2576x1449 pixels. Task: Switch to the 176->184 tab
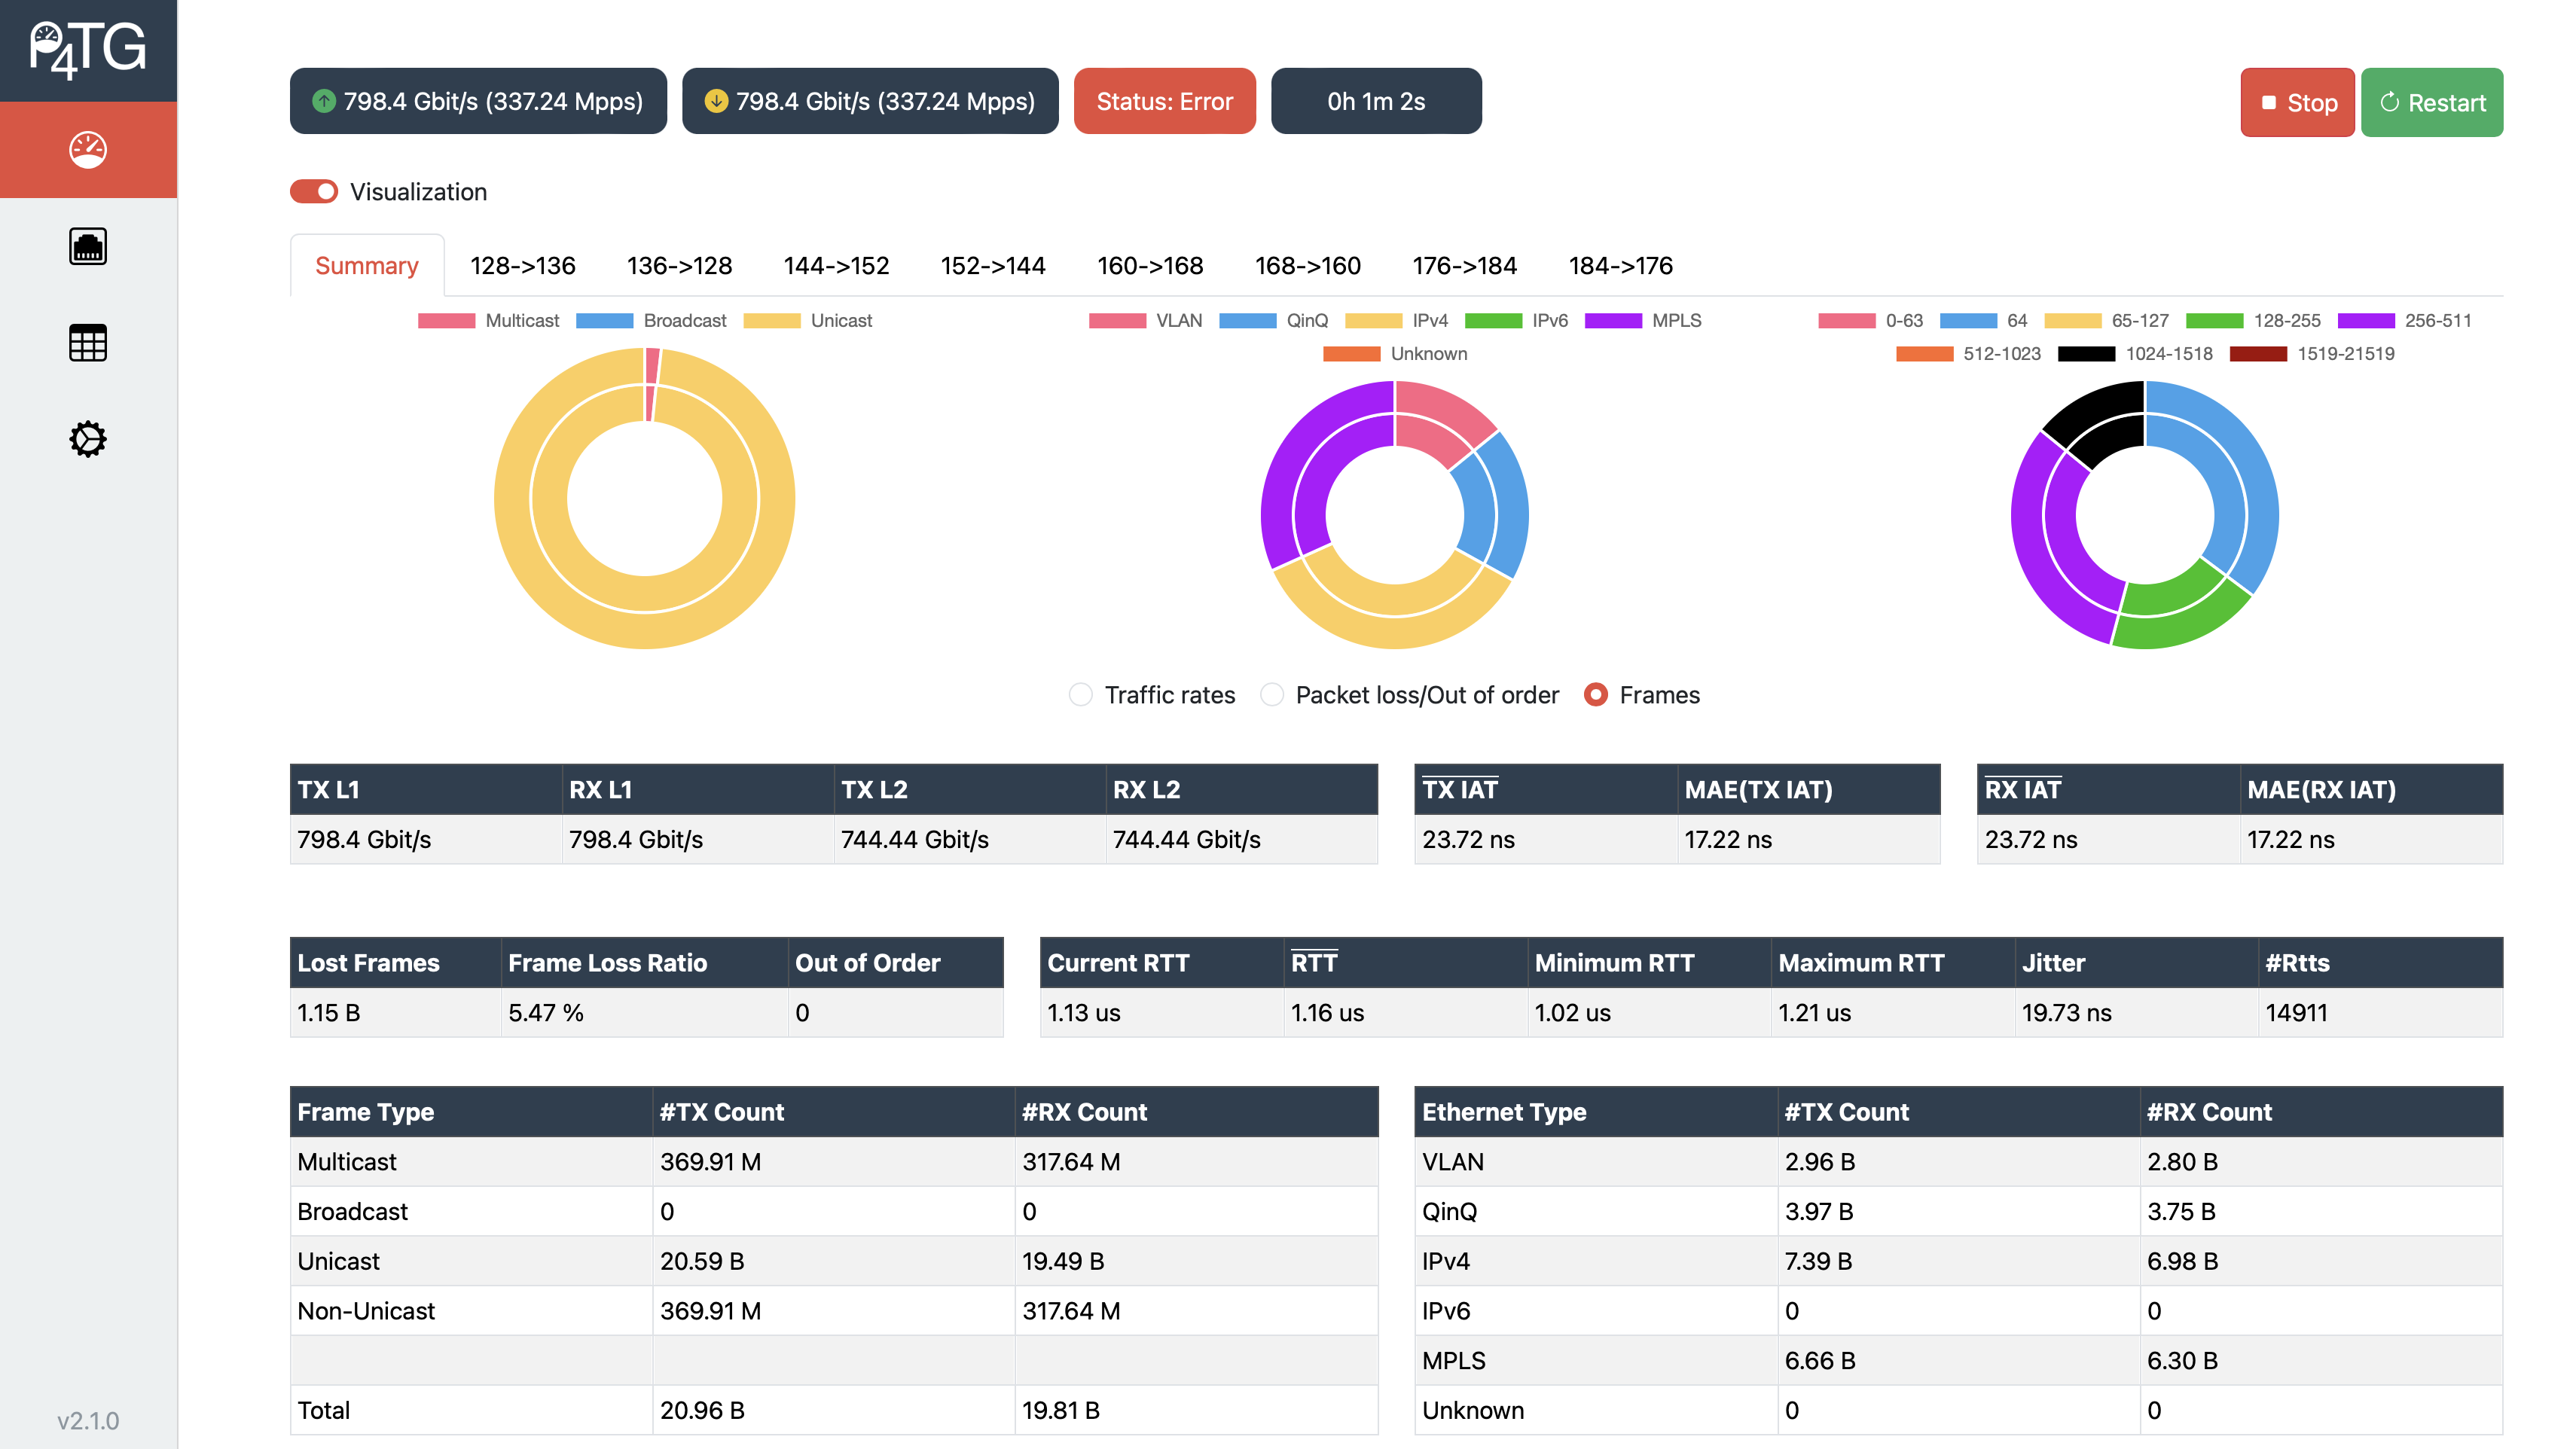pos(1464,265)
